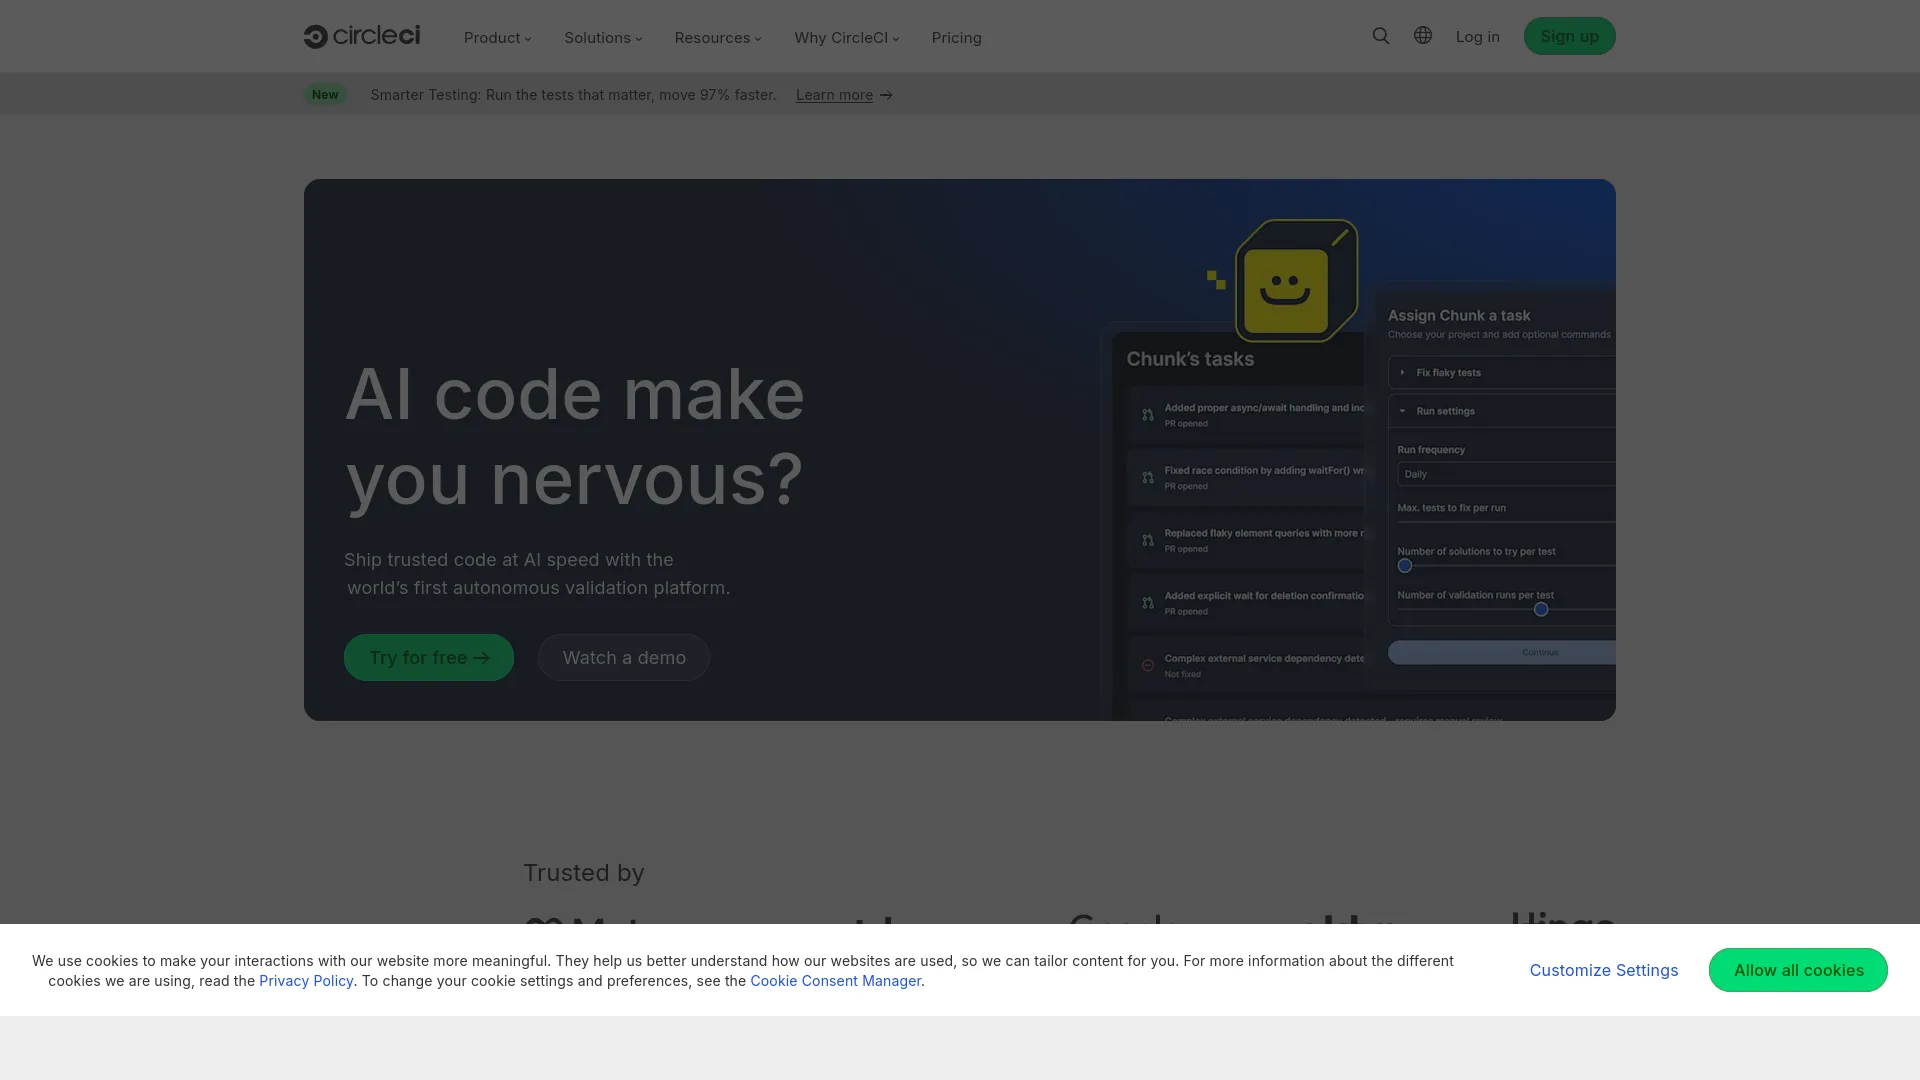Click the pull request icon beside 'Fixed race condition'

[x=1148, y=478]
